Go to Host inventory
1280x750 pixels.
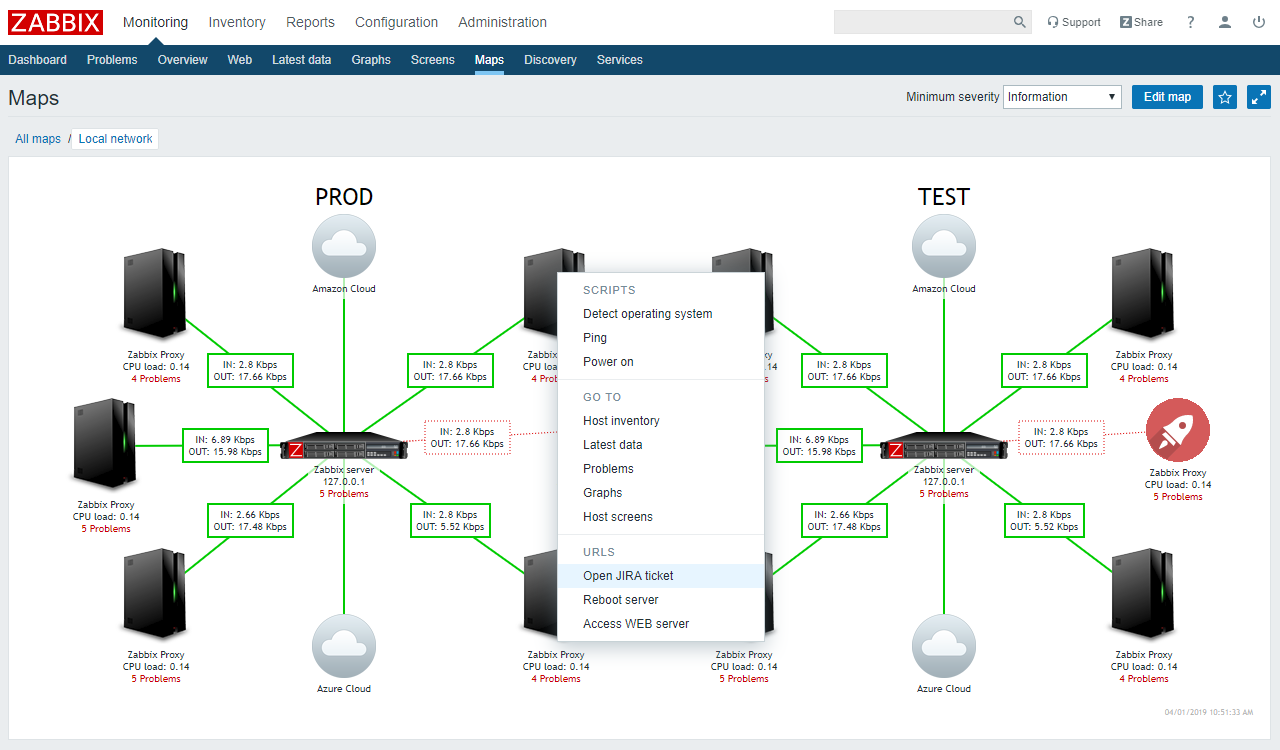point(661,421)
